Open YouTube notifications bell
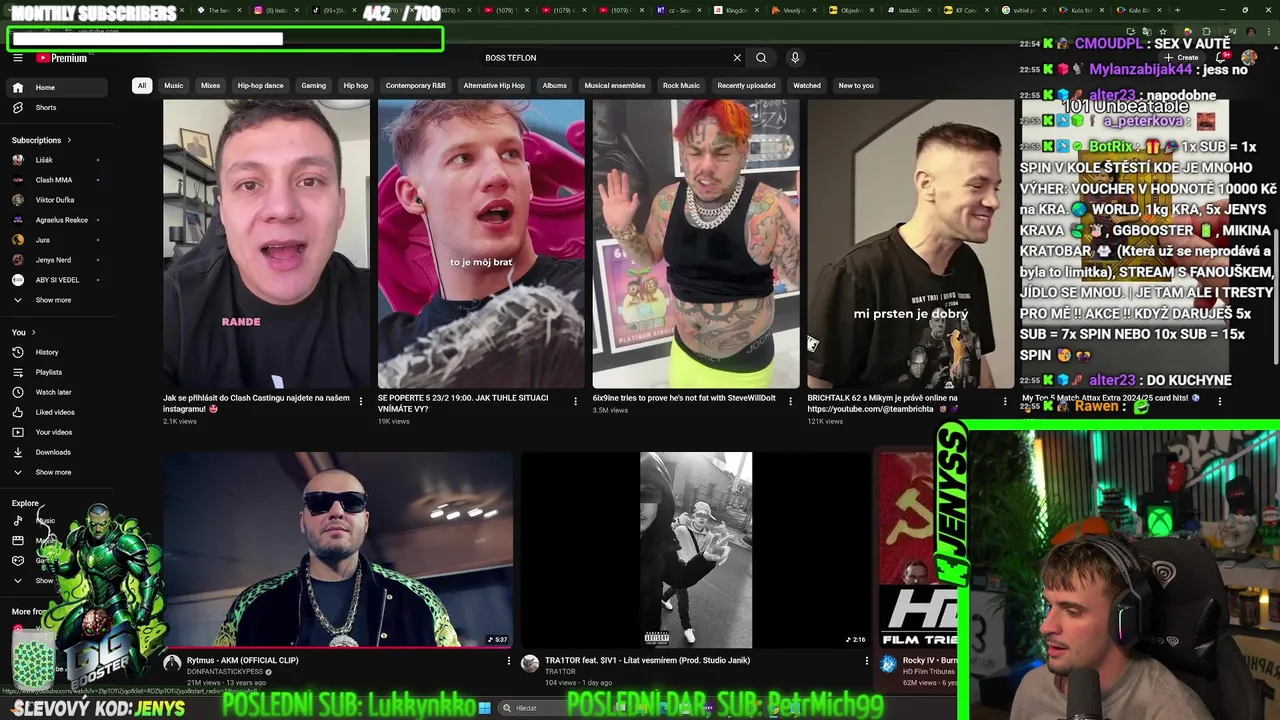1280x720 pixels. pyautogui.click(x=1222, y=57)
